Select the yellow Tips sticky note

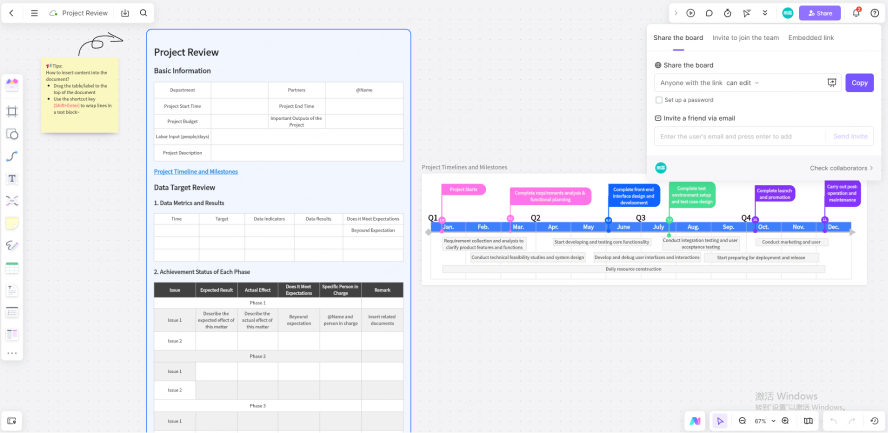tap(79, 95)
